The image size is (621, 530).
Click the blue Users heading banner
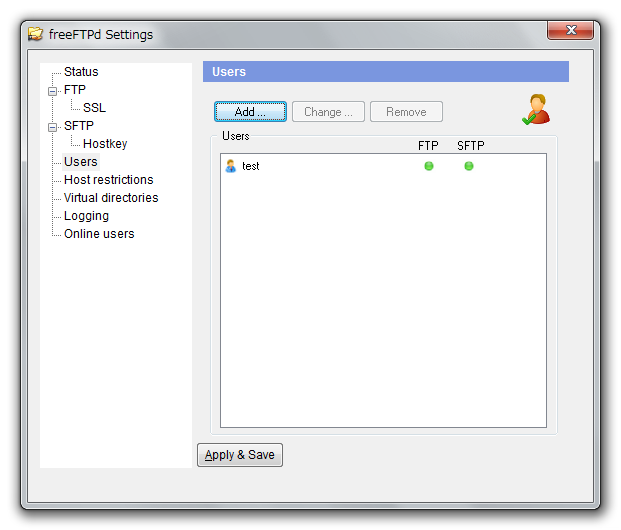click(x=386, y=72)
